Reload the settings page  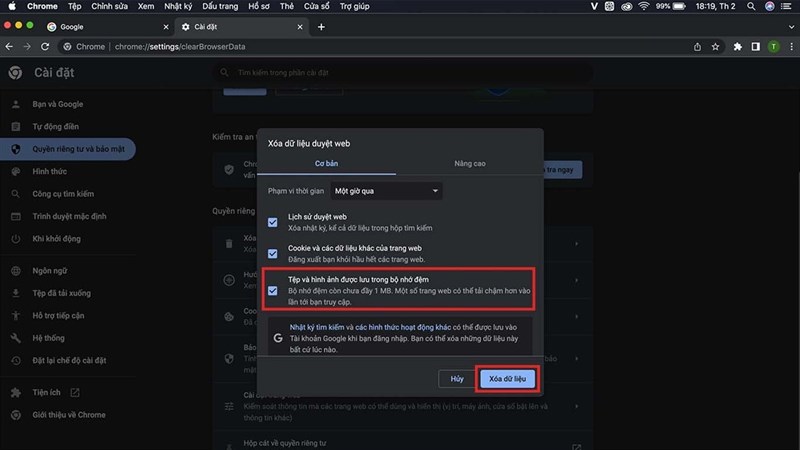[x=45, y=46]
